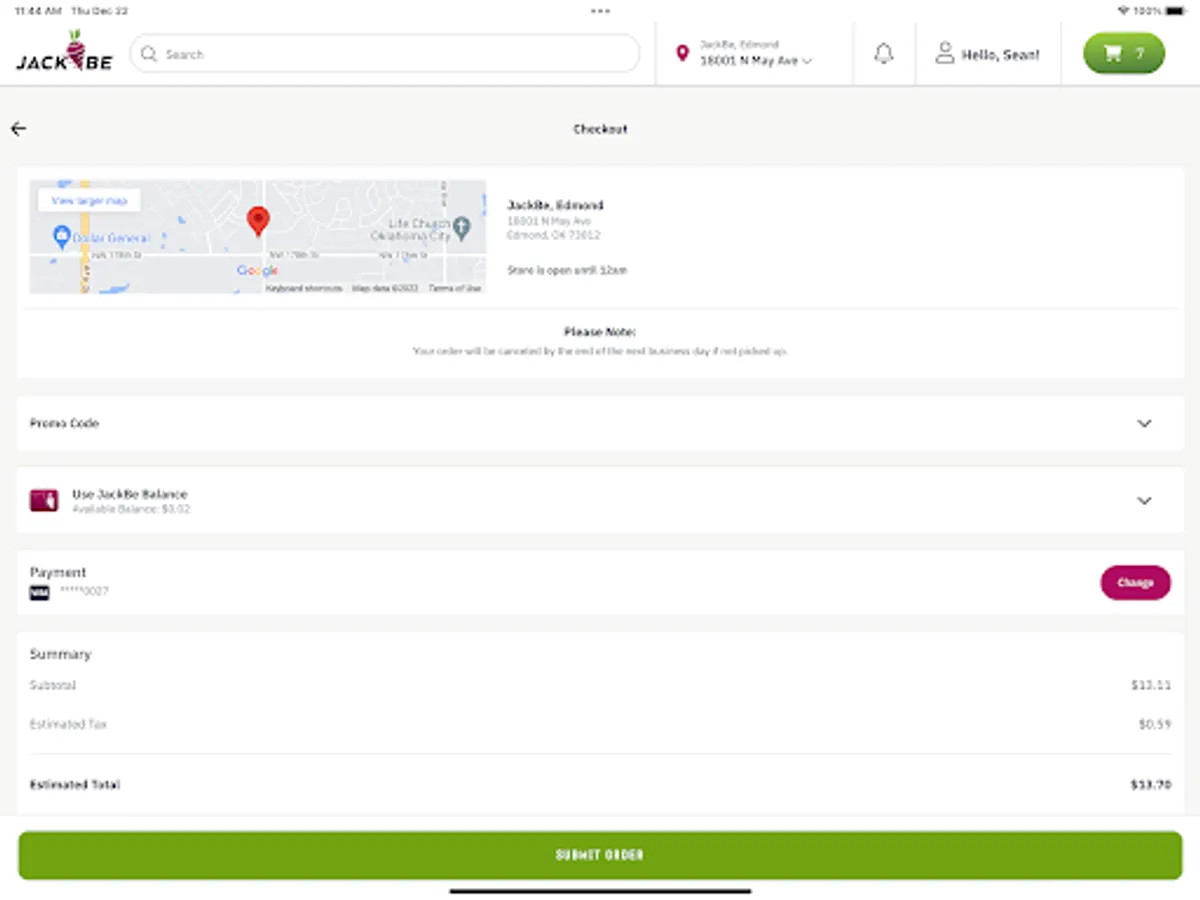Image resolution: width=1200 pixels, height=900 pixels.
Task: Open Keyboard shortcuts on map
Action: [304, 288]
